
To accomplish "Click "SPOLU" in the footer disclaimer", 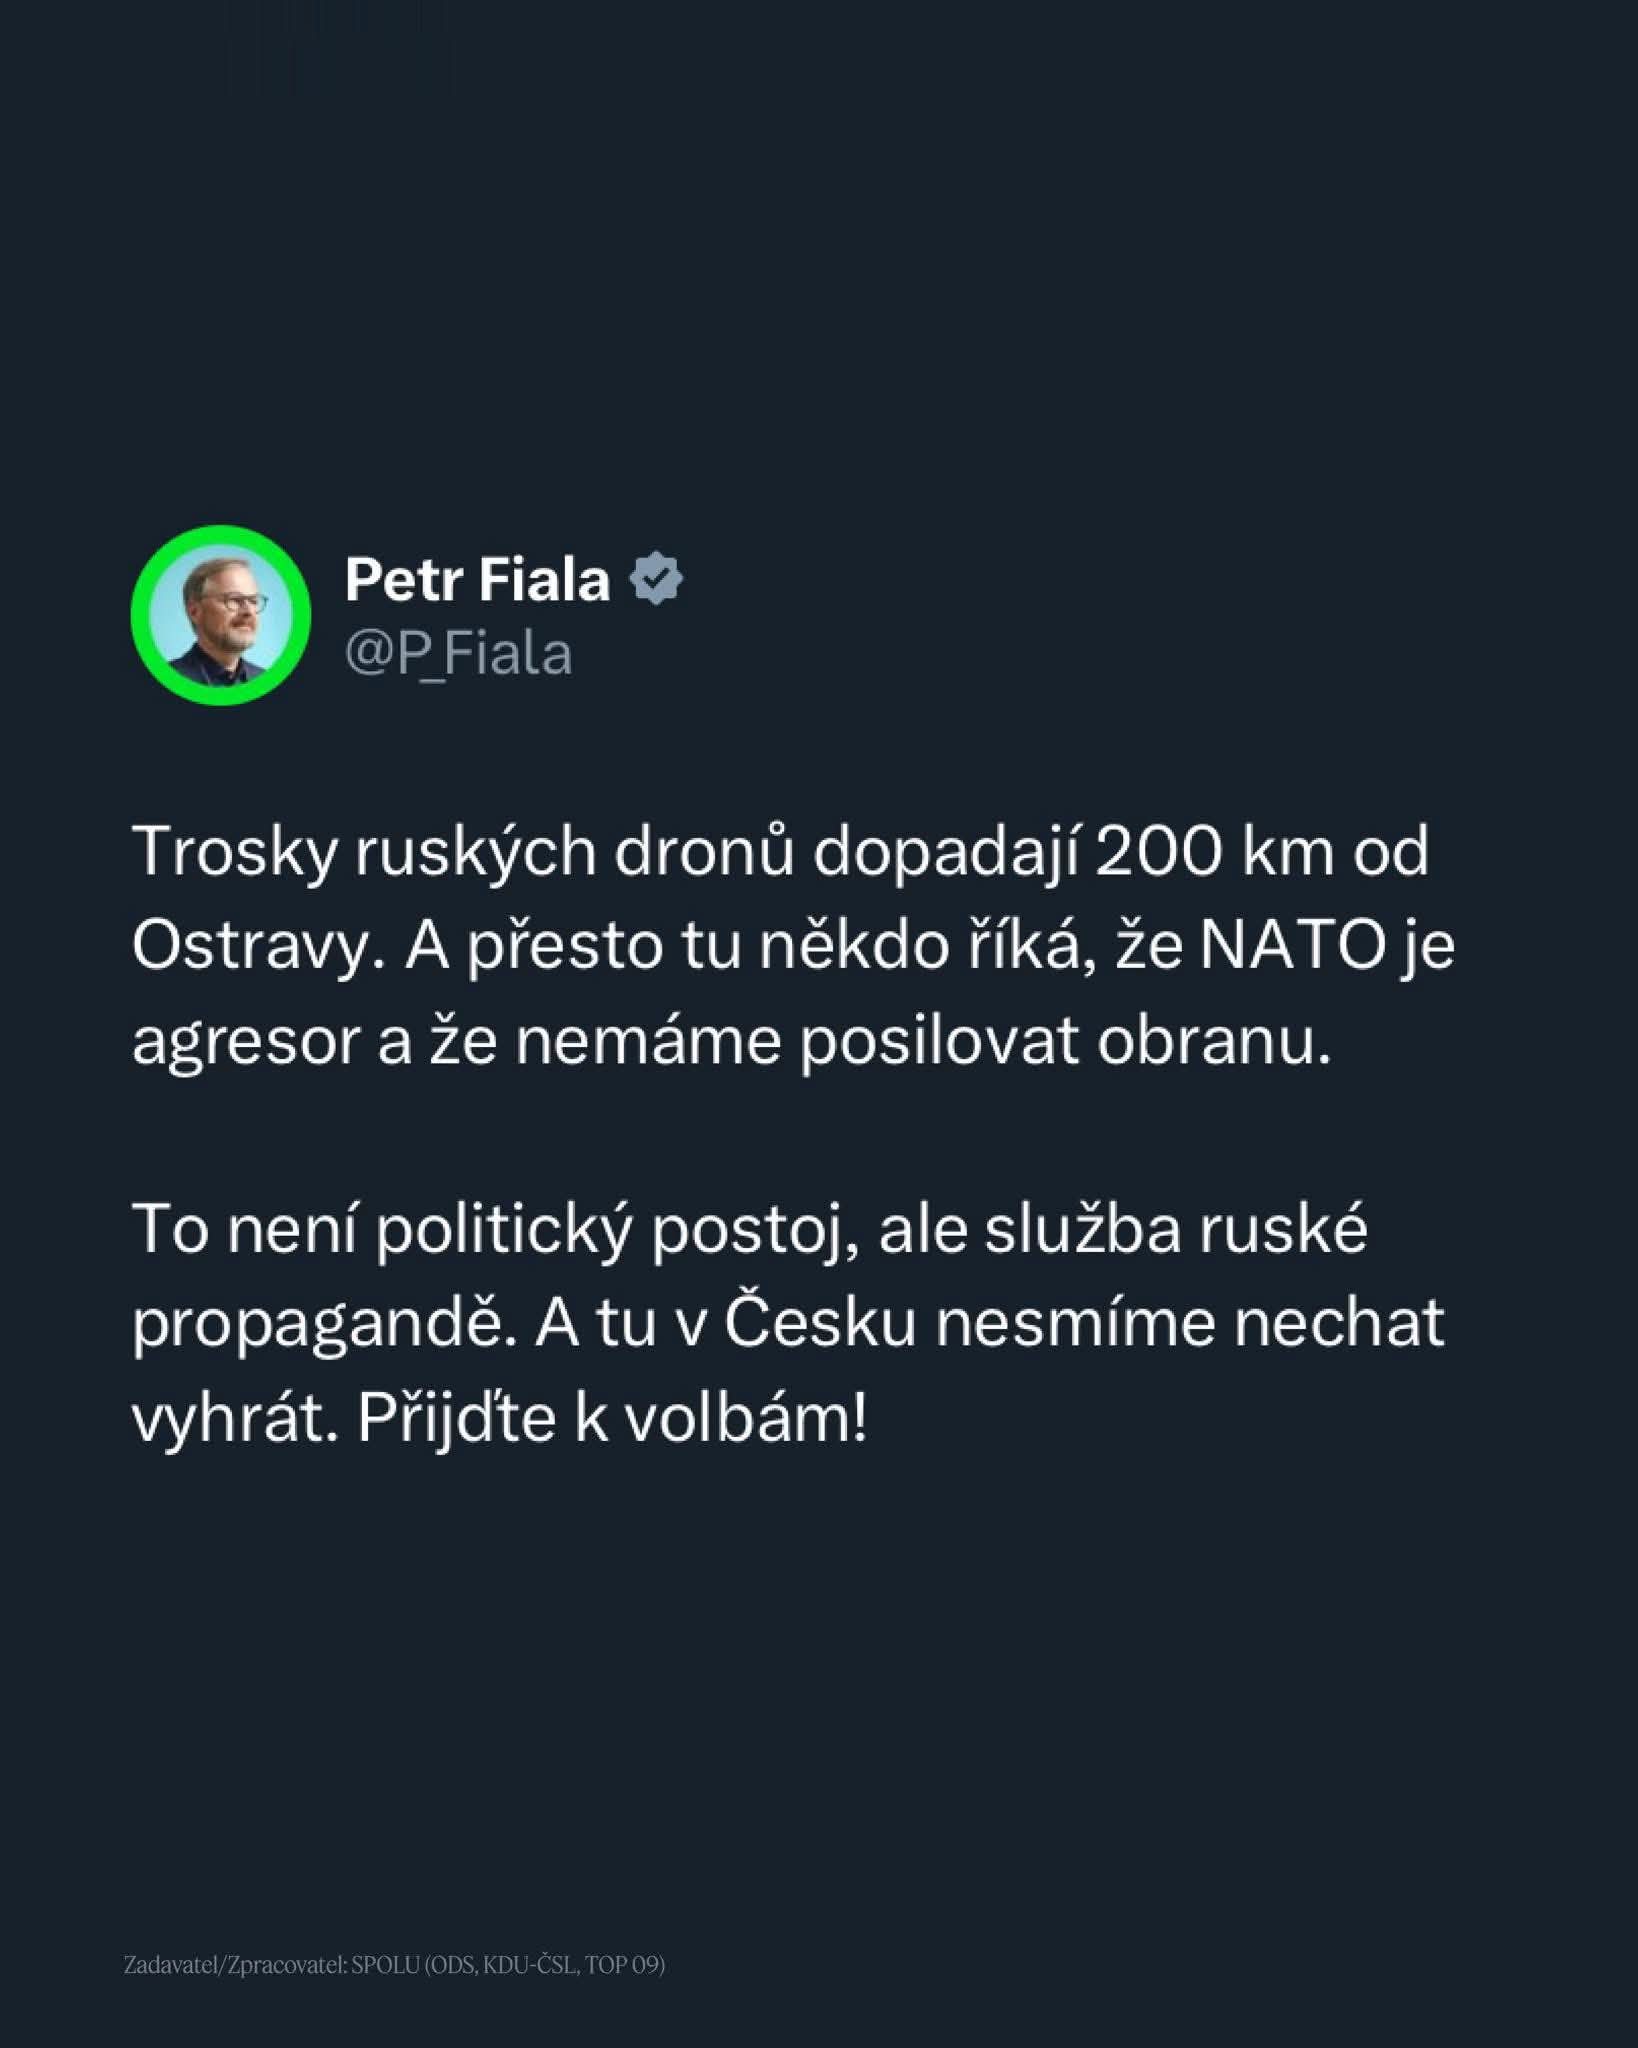I will pos(386,1966).
